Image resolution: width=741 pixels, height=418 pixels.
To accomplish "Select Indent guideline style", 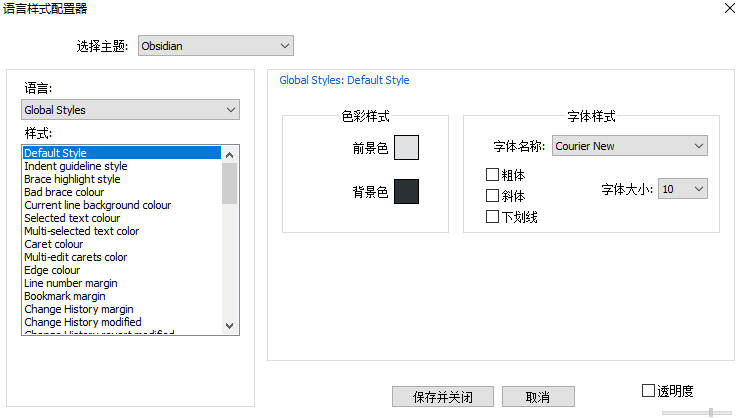I will pyautogui.click(x=122, y=166).
